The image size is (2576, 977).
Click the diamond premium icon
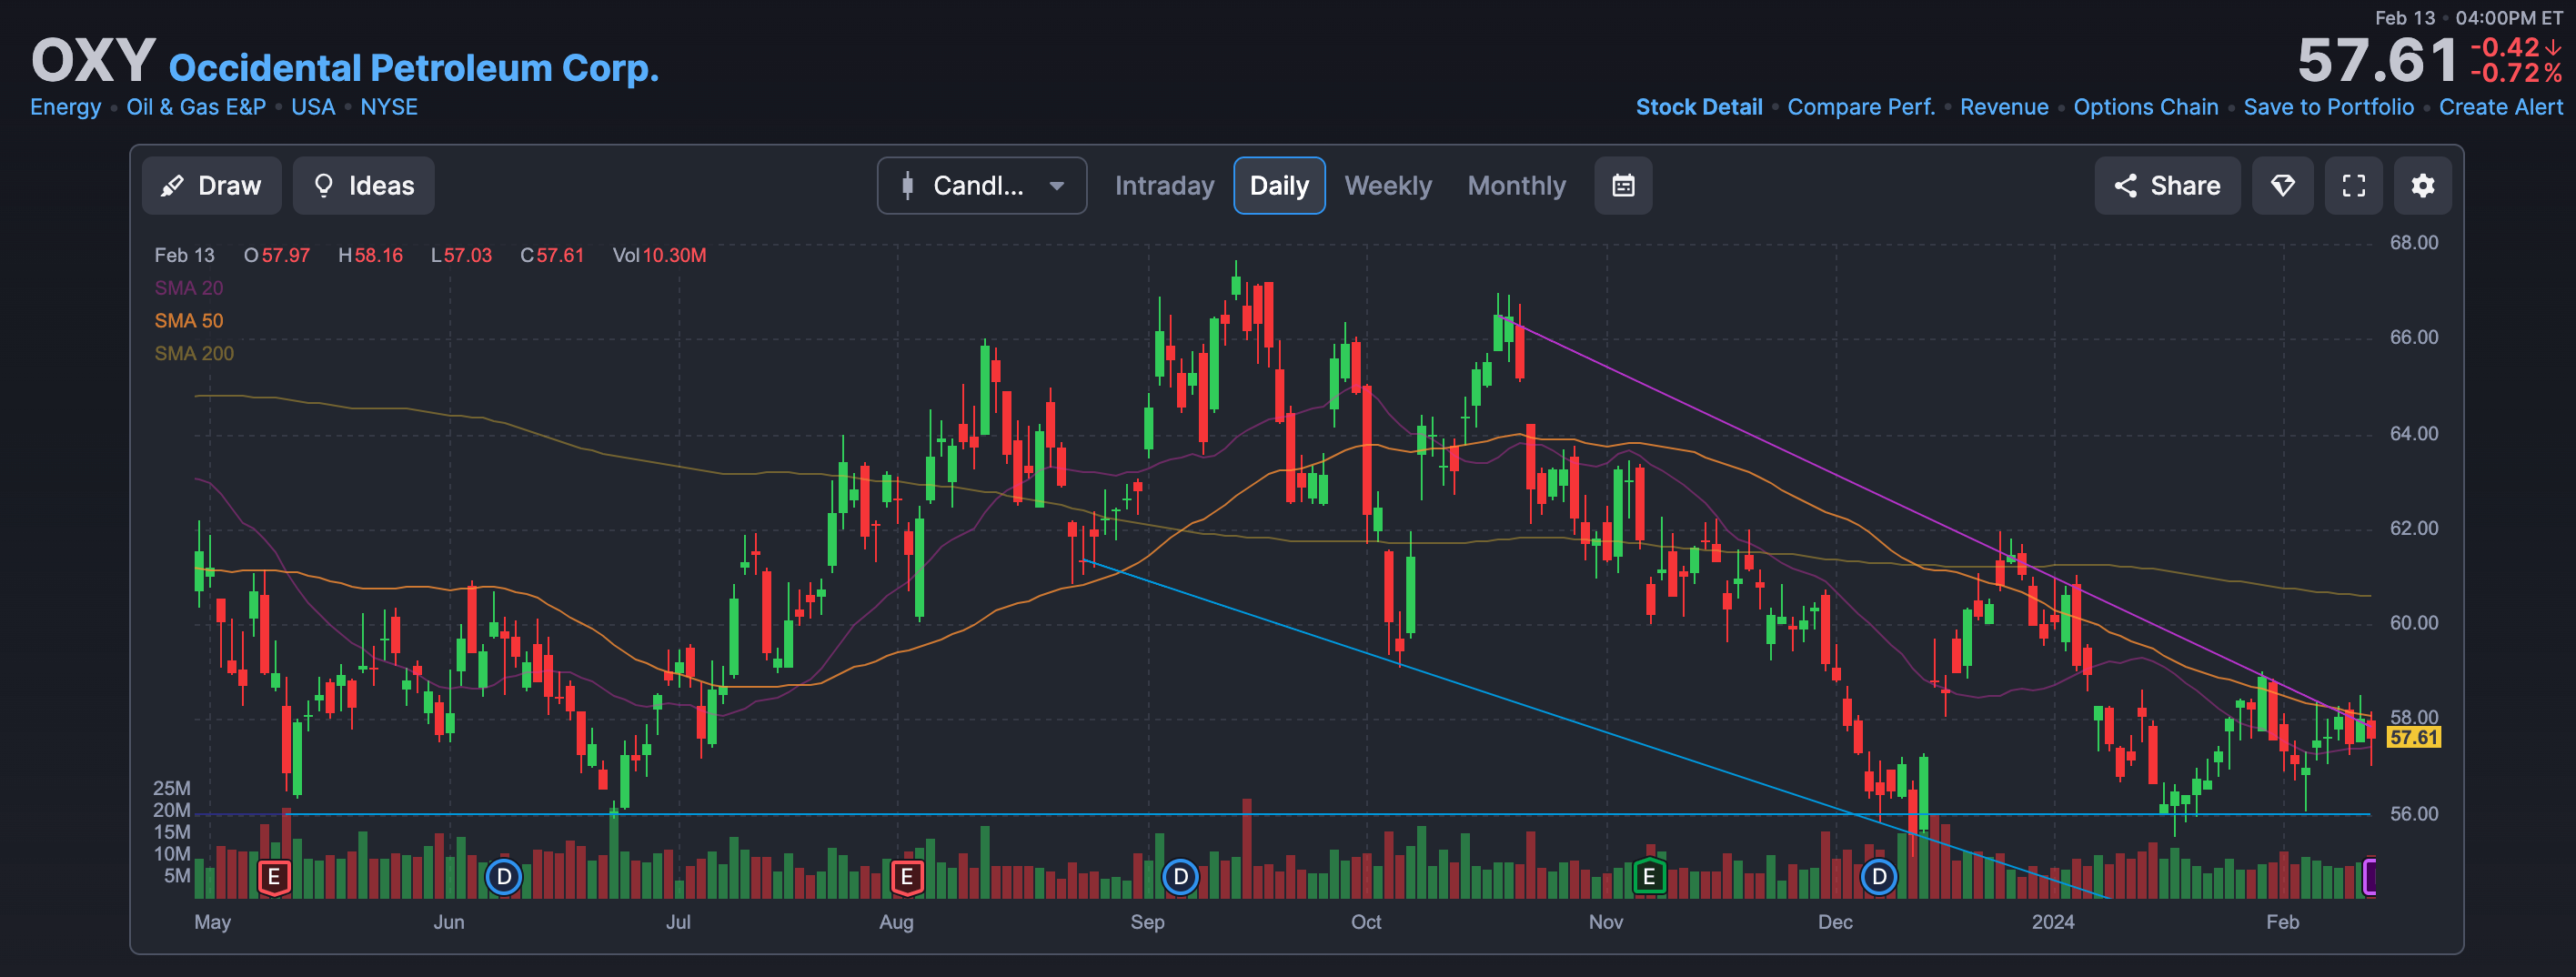pyautogui.click(x=2282, y=185)
